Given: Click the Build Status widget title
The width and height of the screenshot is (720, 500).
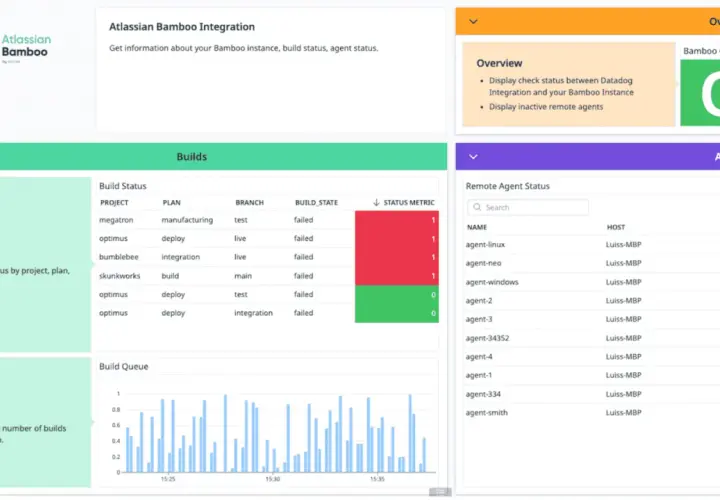Looking at the screenshot, I should (x=123, y=186).
